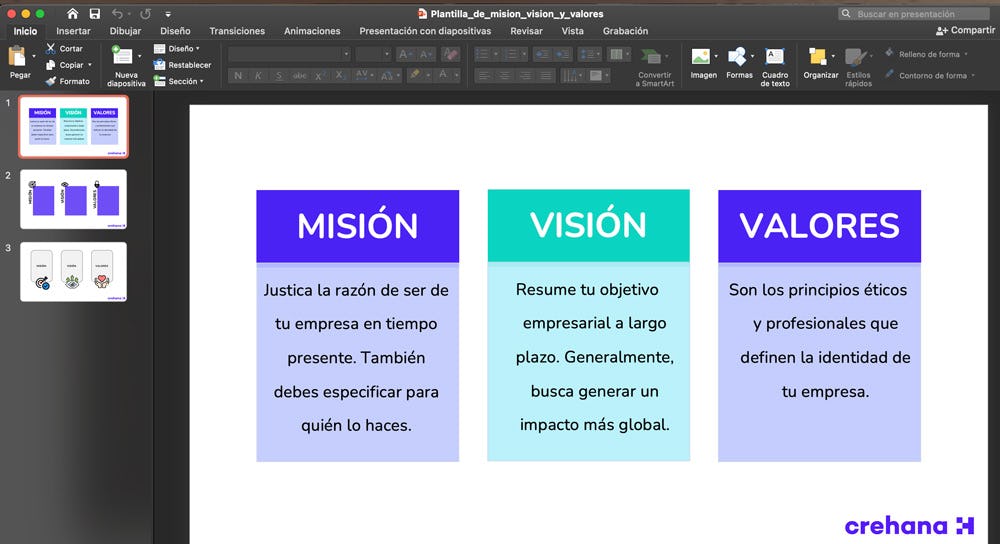Open line spacing options
Screen dimensions: 1000x544
[x=589, y=55]
